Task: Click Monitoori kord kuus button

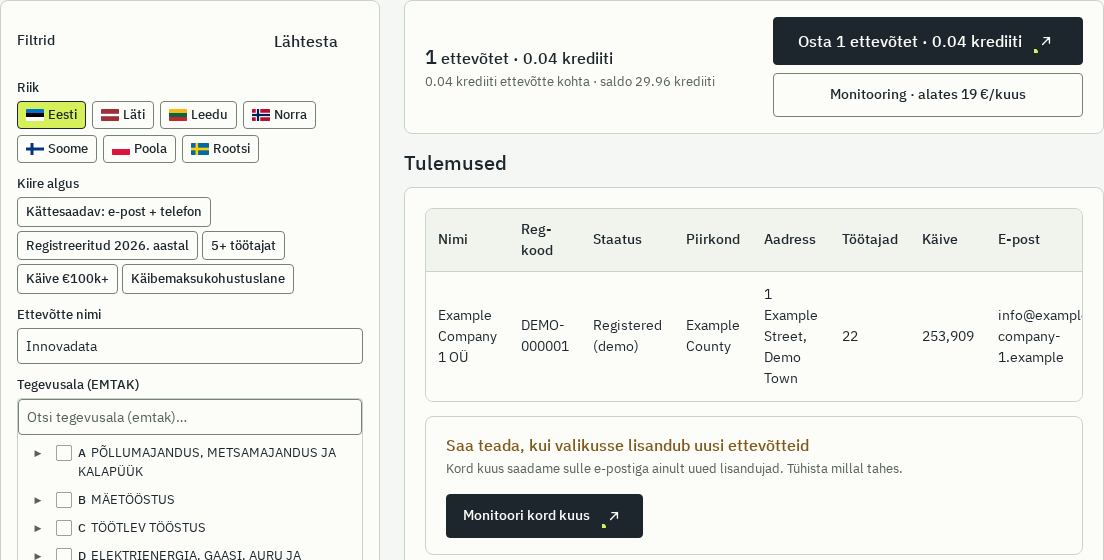Action: click(x=544, y=516)
